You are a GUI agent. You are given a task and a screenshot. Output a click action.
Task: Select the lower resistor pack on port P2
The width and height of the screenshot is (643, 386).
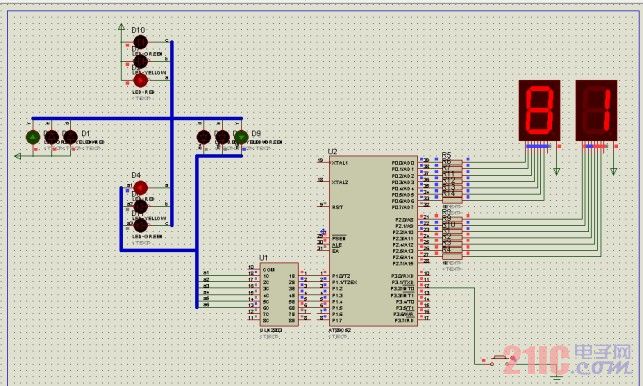pos(452,237)
